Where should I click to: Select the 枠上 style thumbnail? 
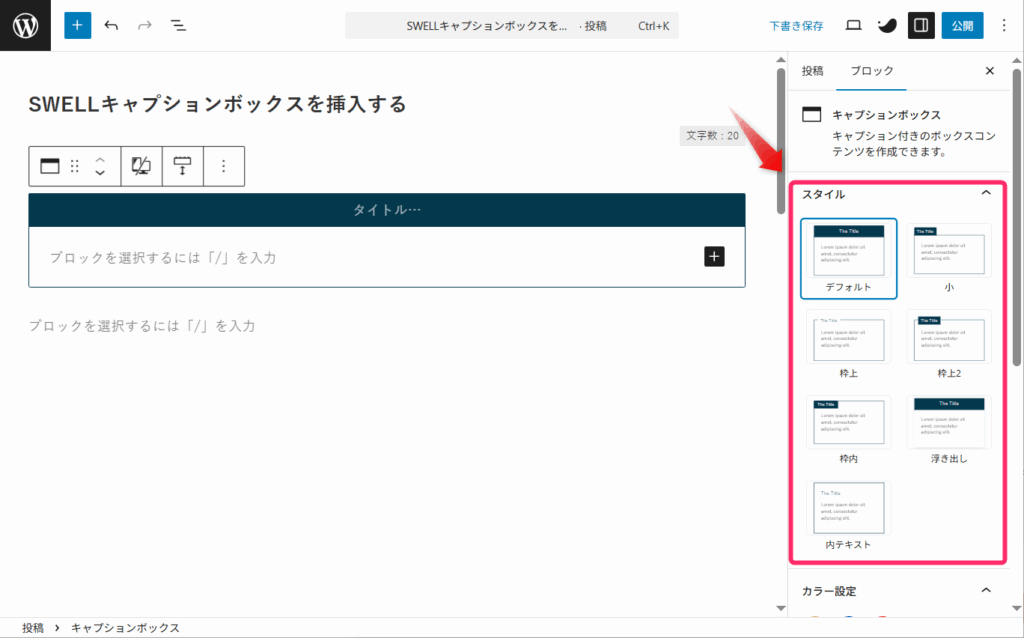[848, 344]
